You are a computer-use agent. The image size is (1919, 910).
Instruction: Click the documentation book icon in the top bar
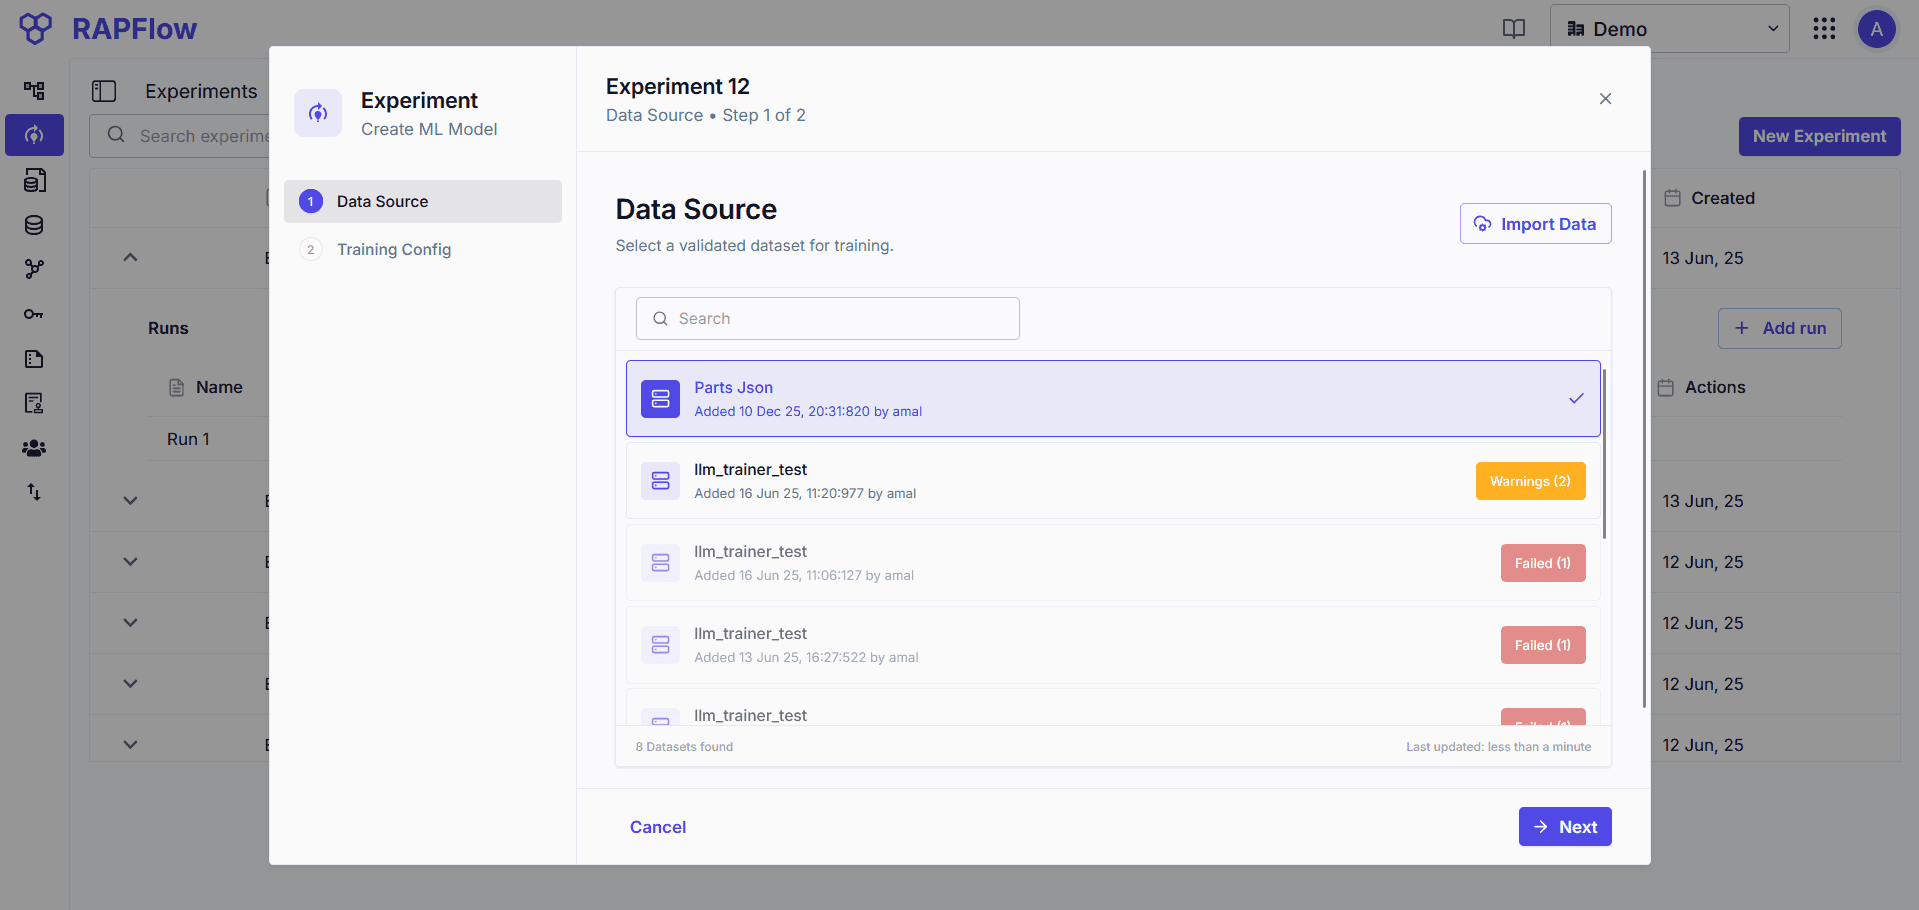pos(1513,29)
